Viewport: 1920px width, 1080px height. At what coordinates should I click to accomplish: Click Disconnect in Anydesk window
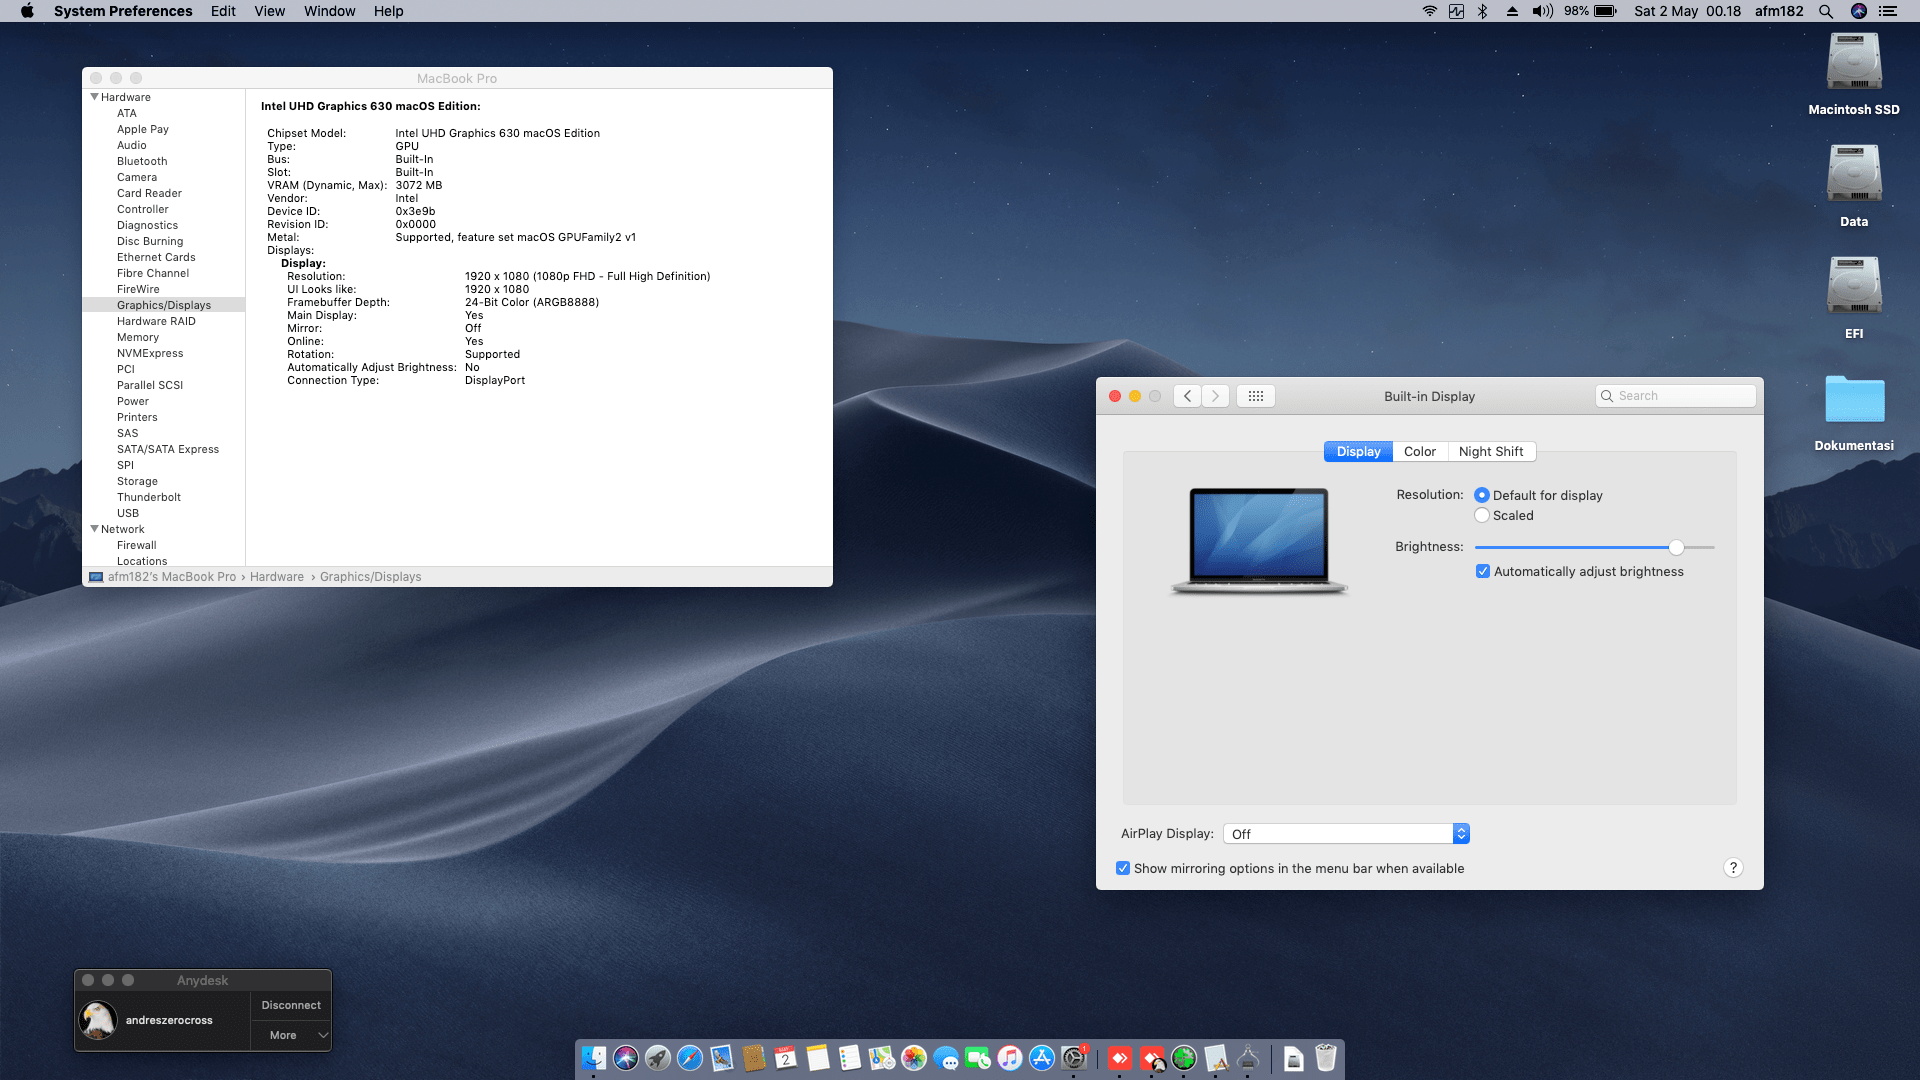click(291, 1005)
